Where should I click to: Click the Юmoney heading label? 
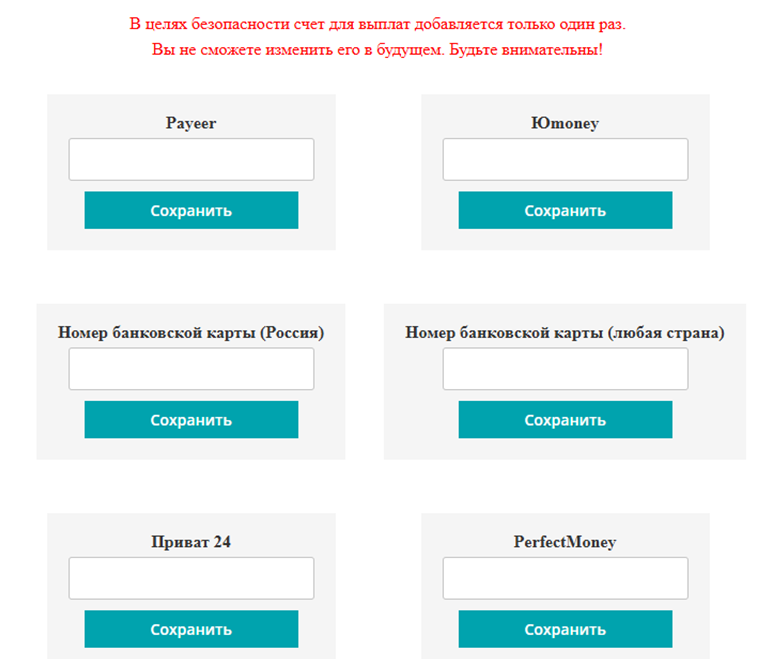[x=565, y=123]
